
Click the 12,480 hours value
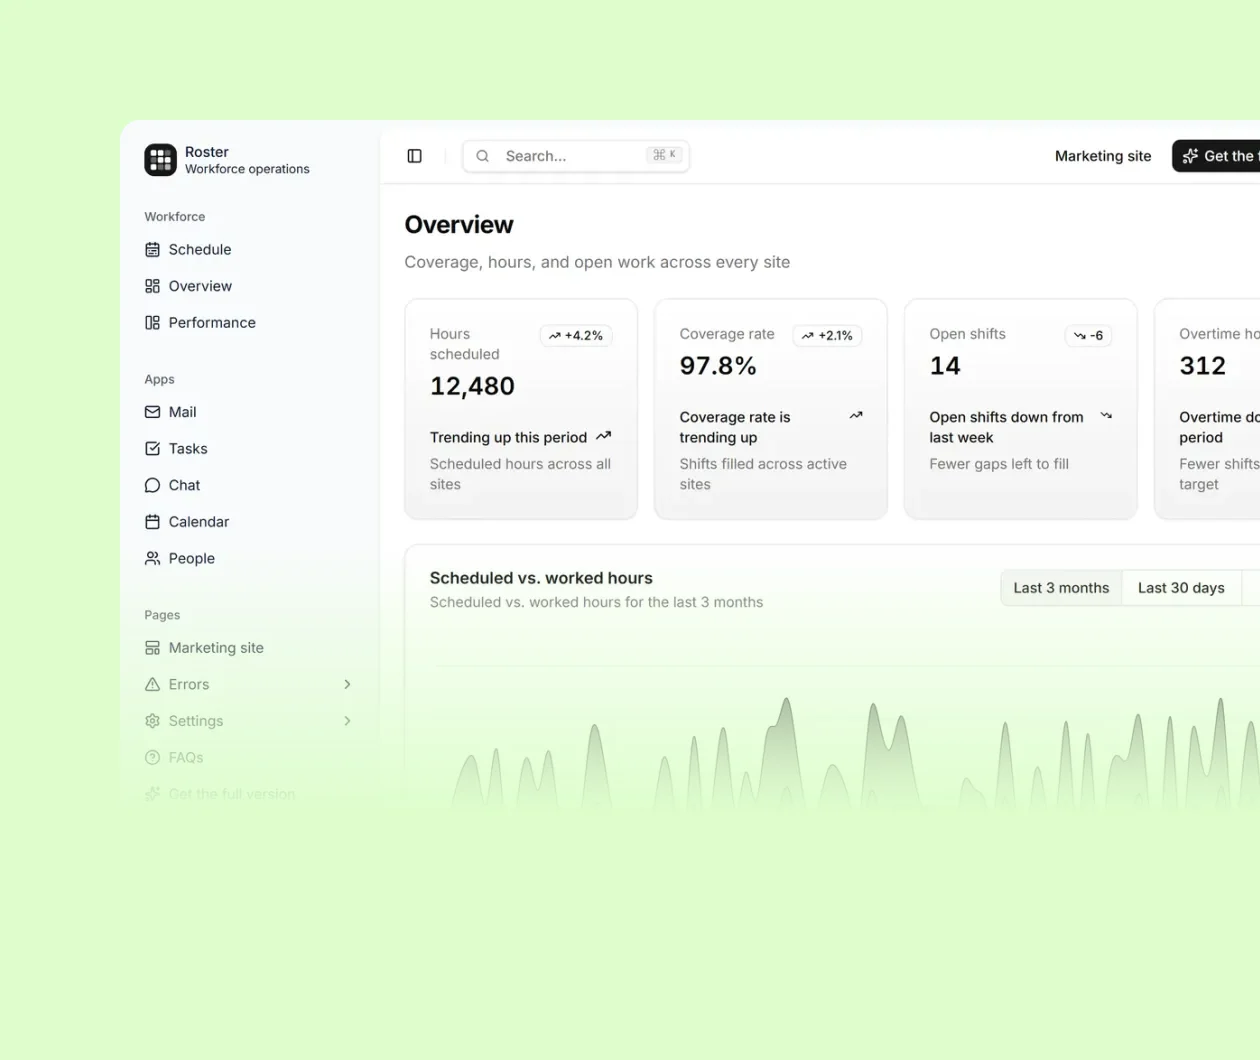pyautogui.click(x=472, y=386)
